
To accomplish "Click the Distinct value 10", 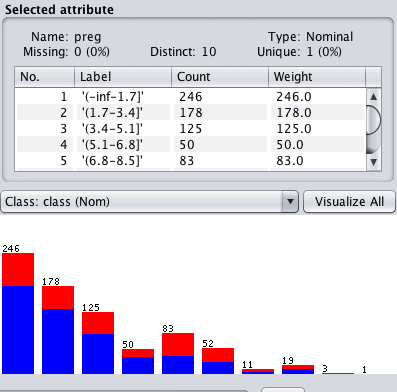I will click(209, 52).
